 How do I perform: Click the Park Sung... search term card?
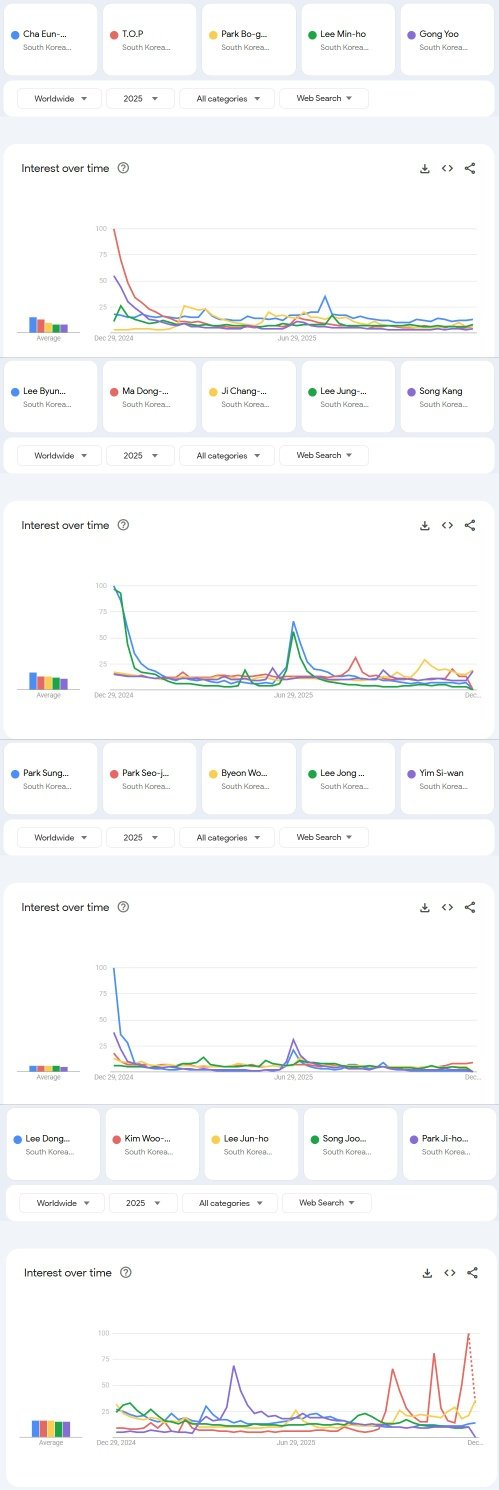50,778
